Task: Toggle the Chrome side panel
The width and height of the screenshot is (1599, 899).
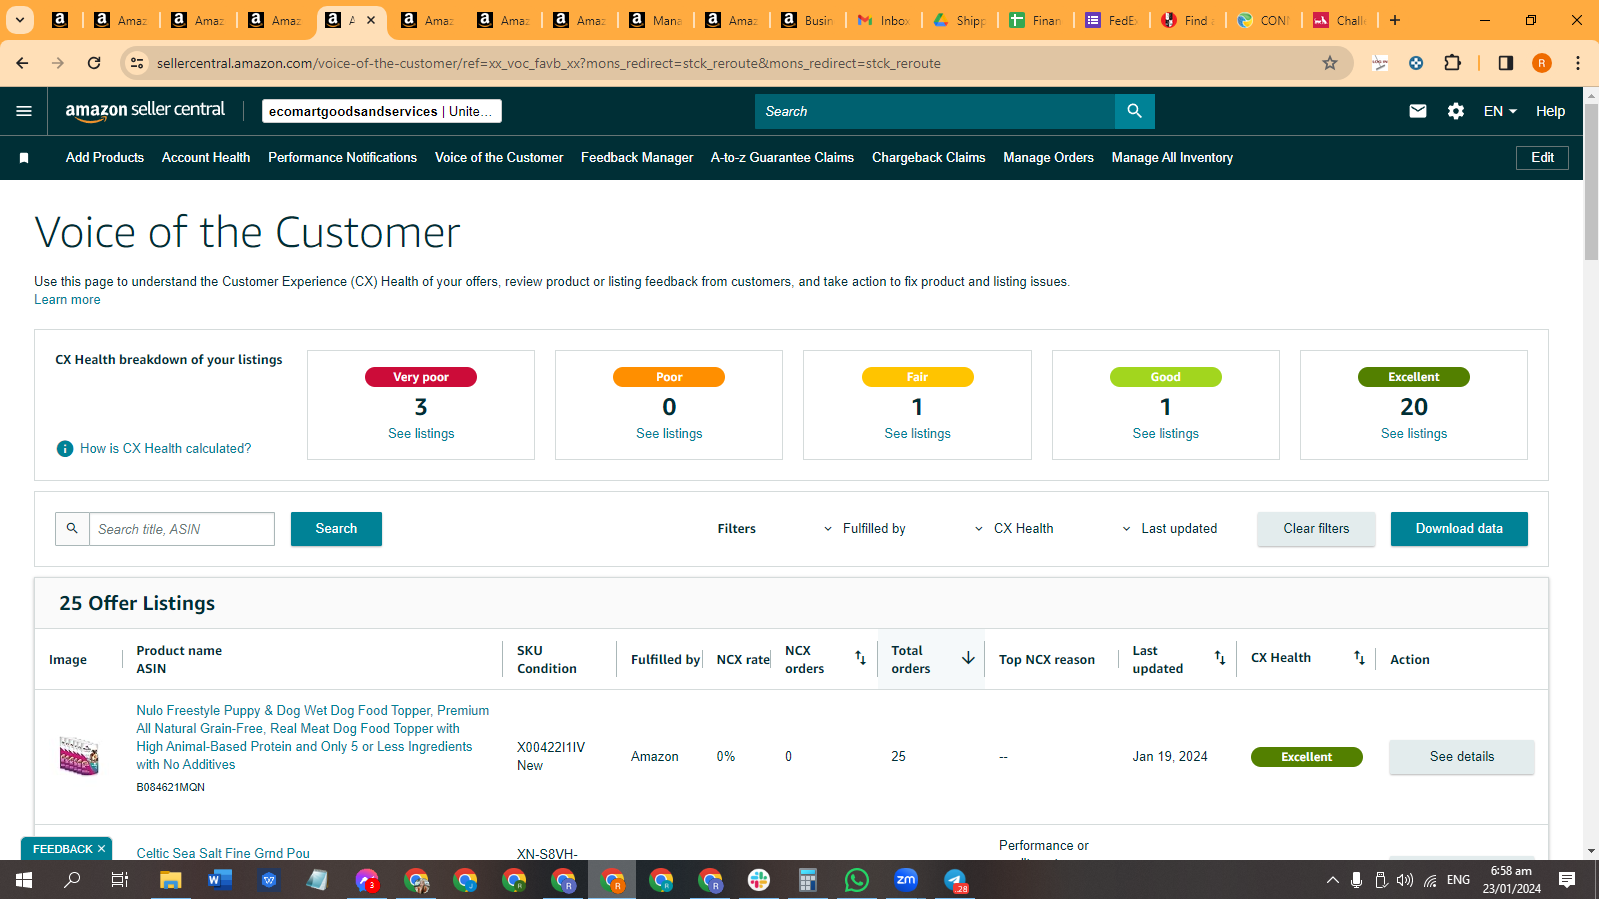Action: point(1505,63)
